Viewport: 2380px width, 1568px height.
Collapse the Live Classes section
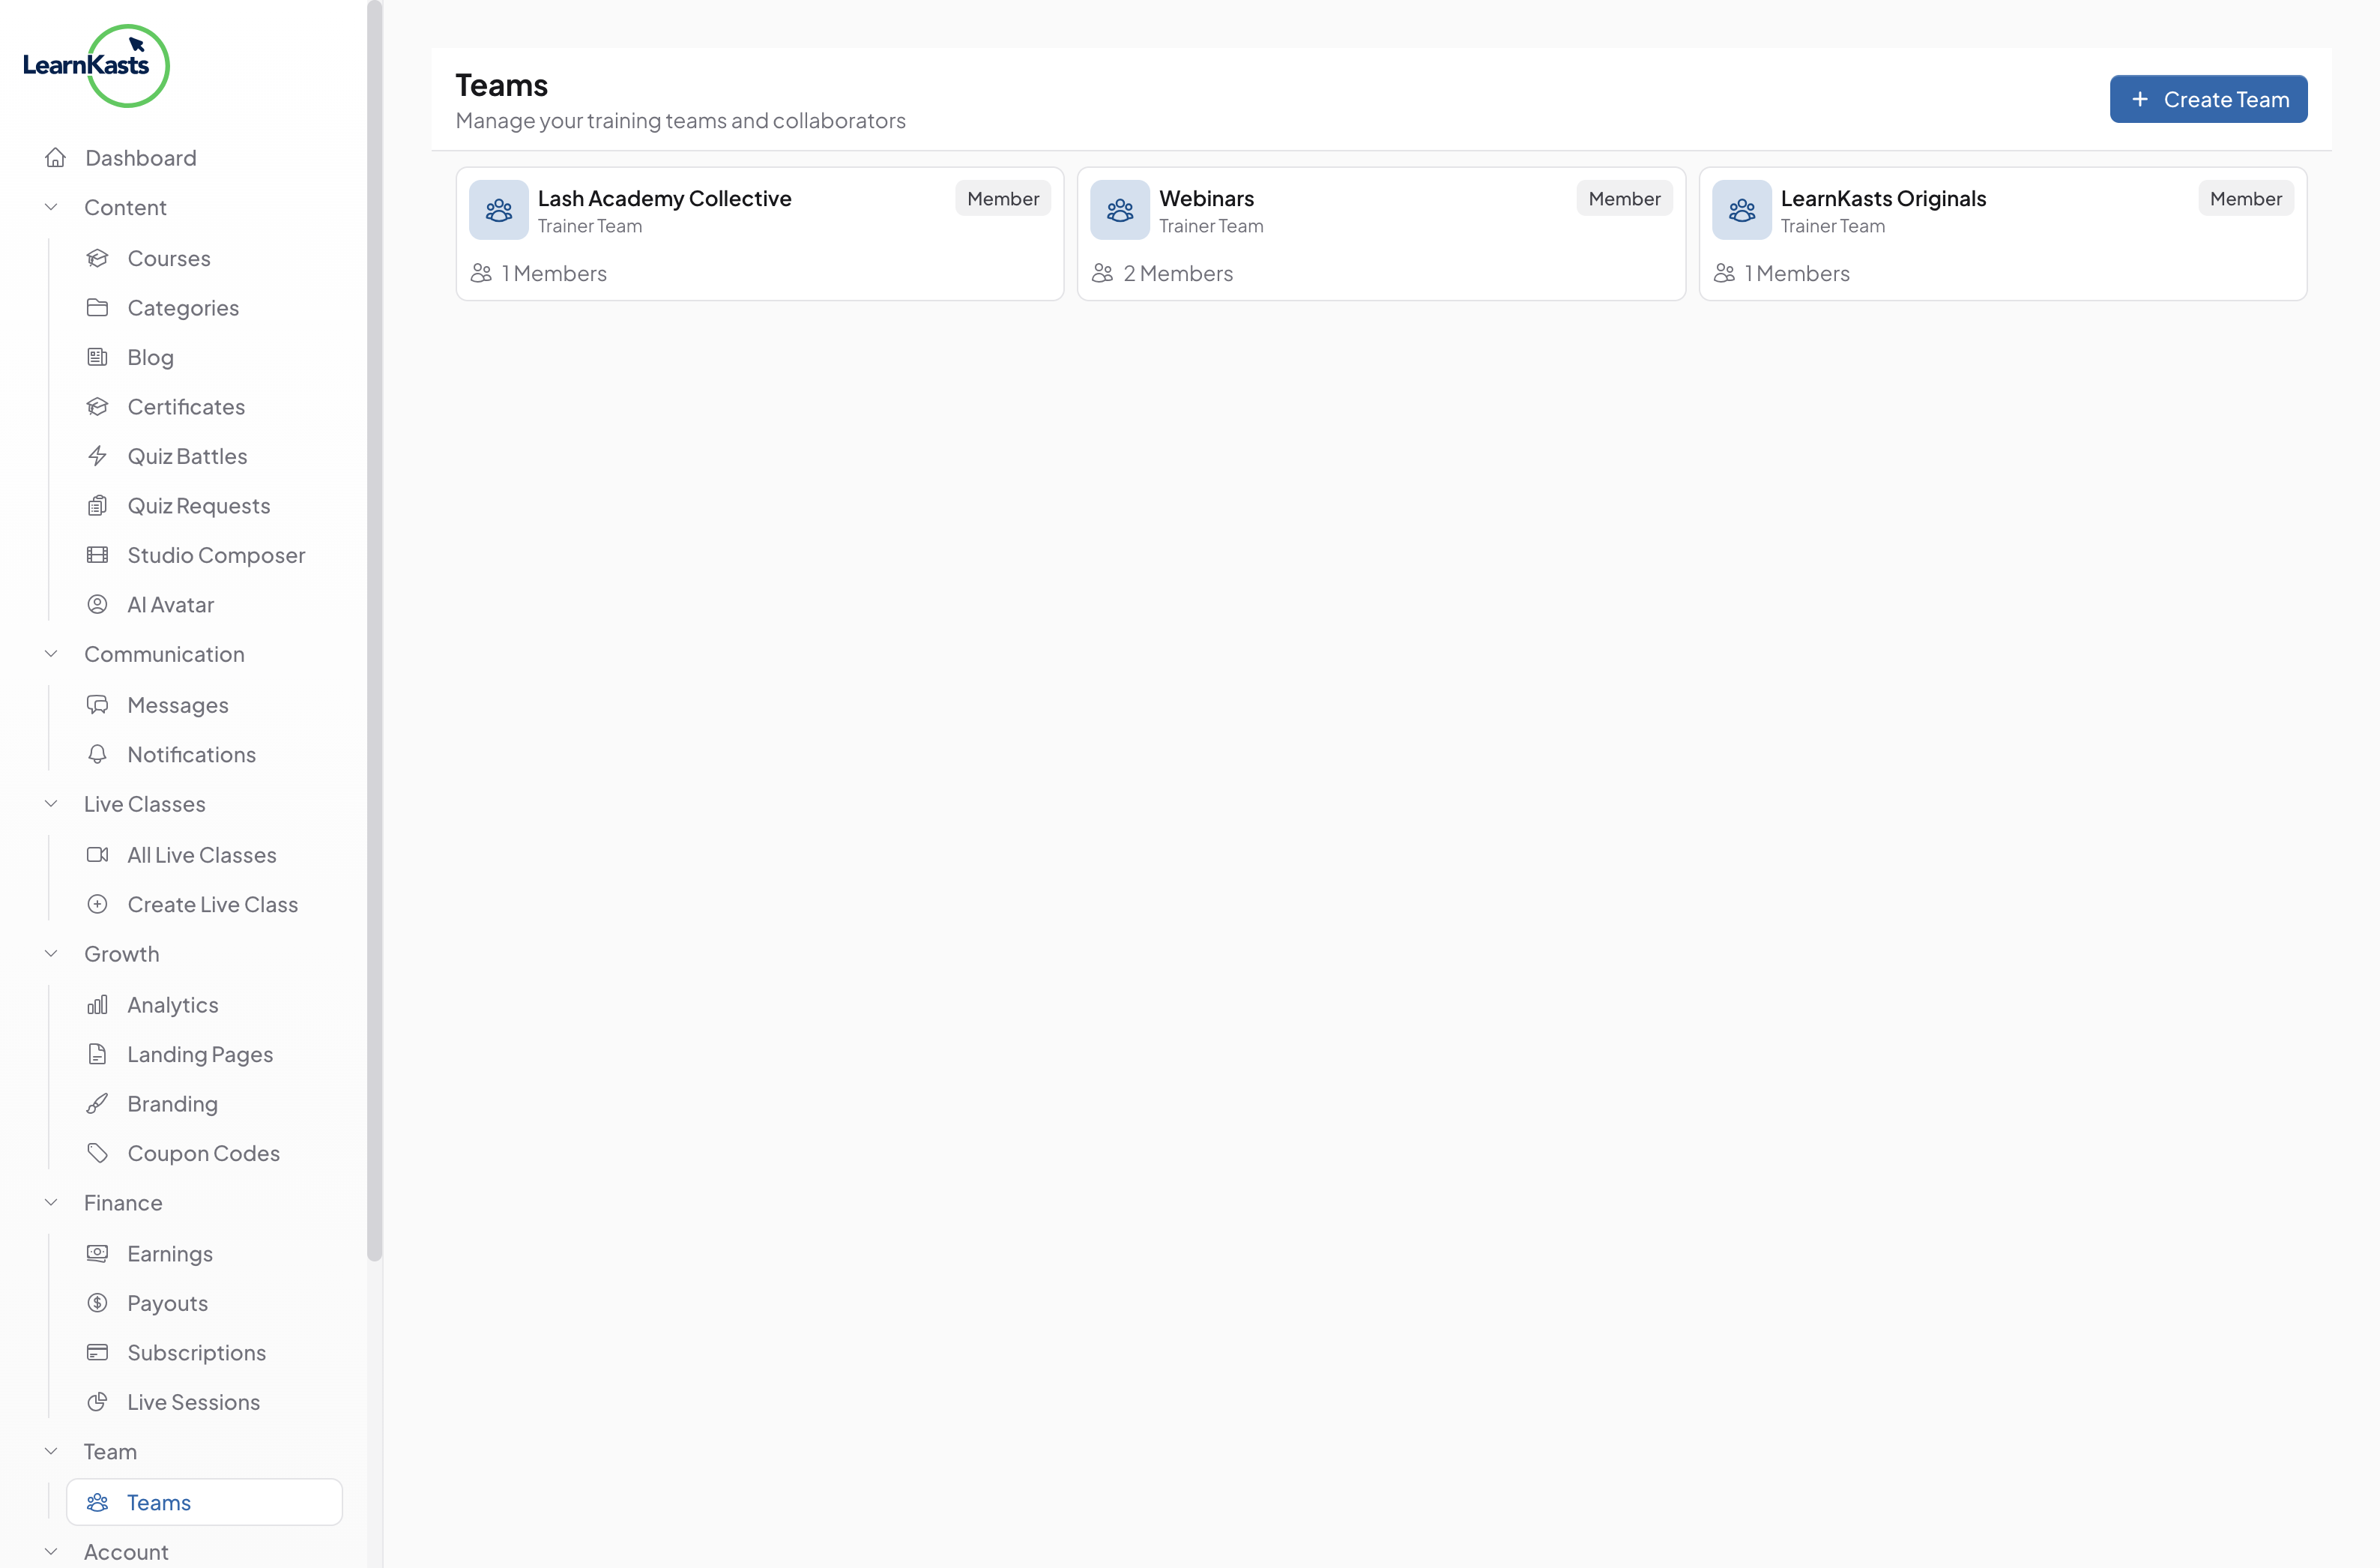[51, 803]
